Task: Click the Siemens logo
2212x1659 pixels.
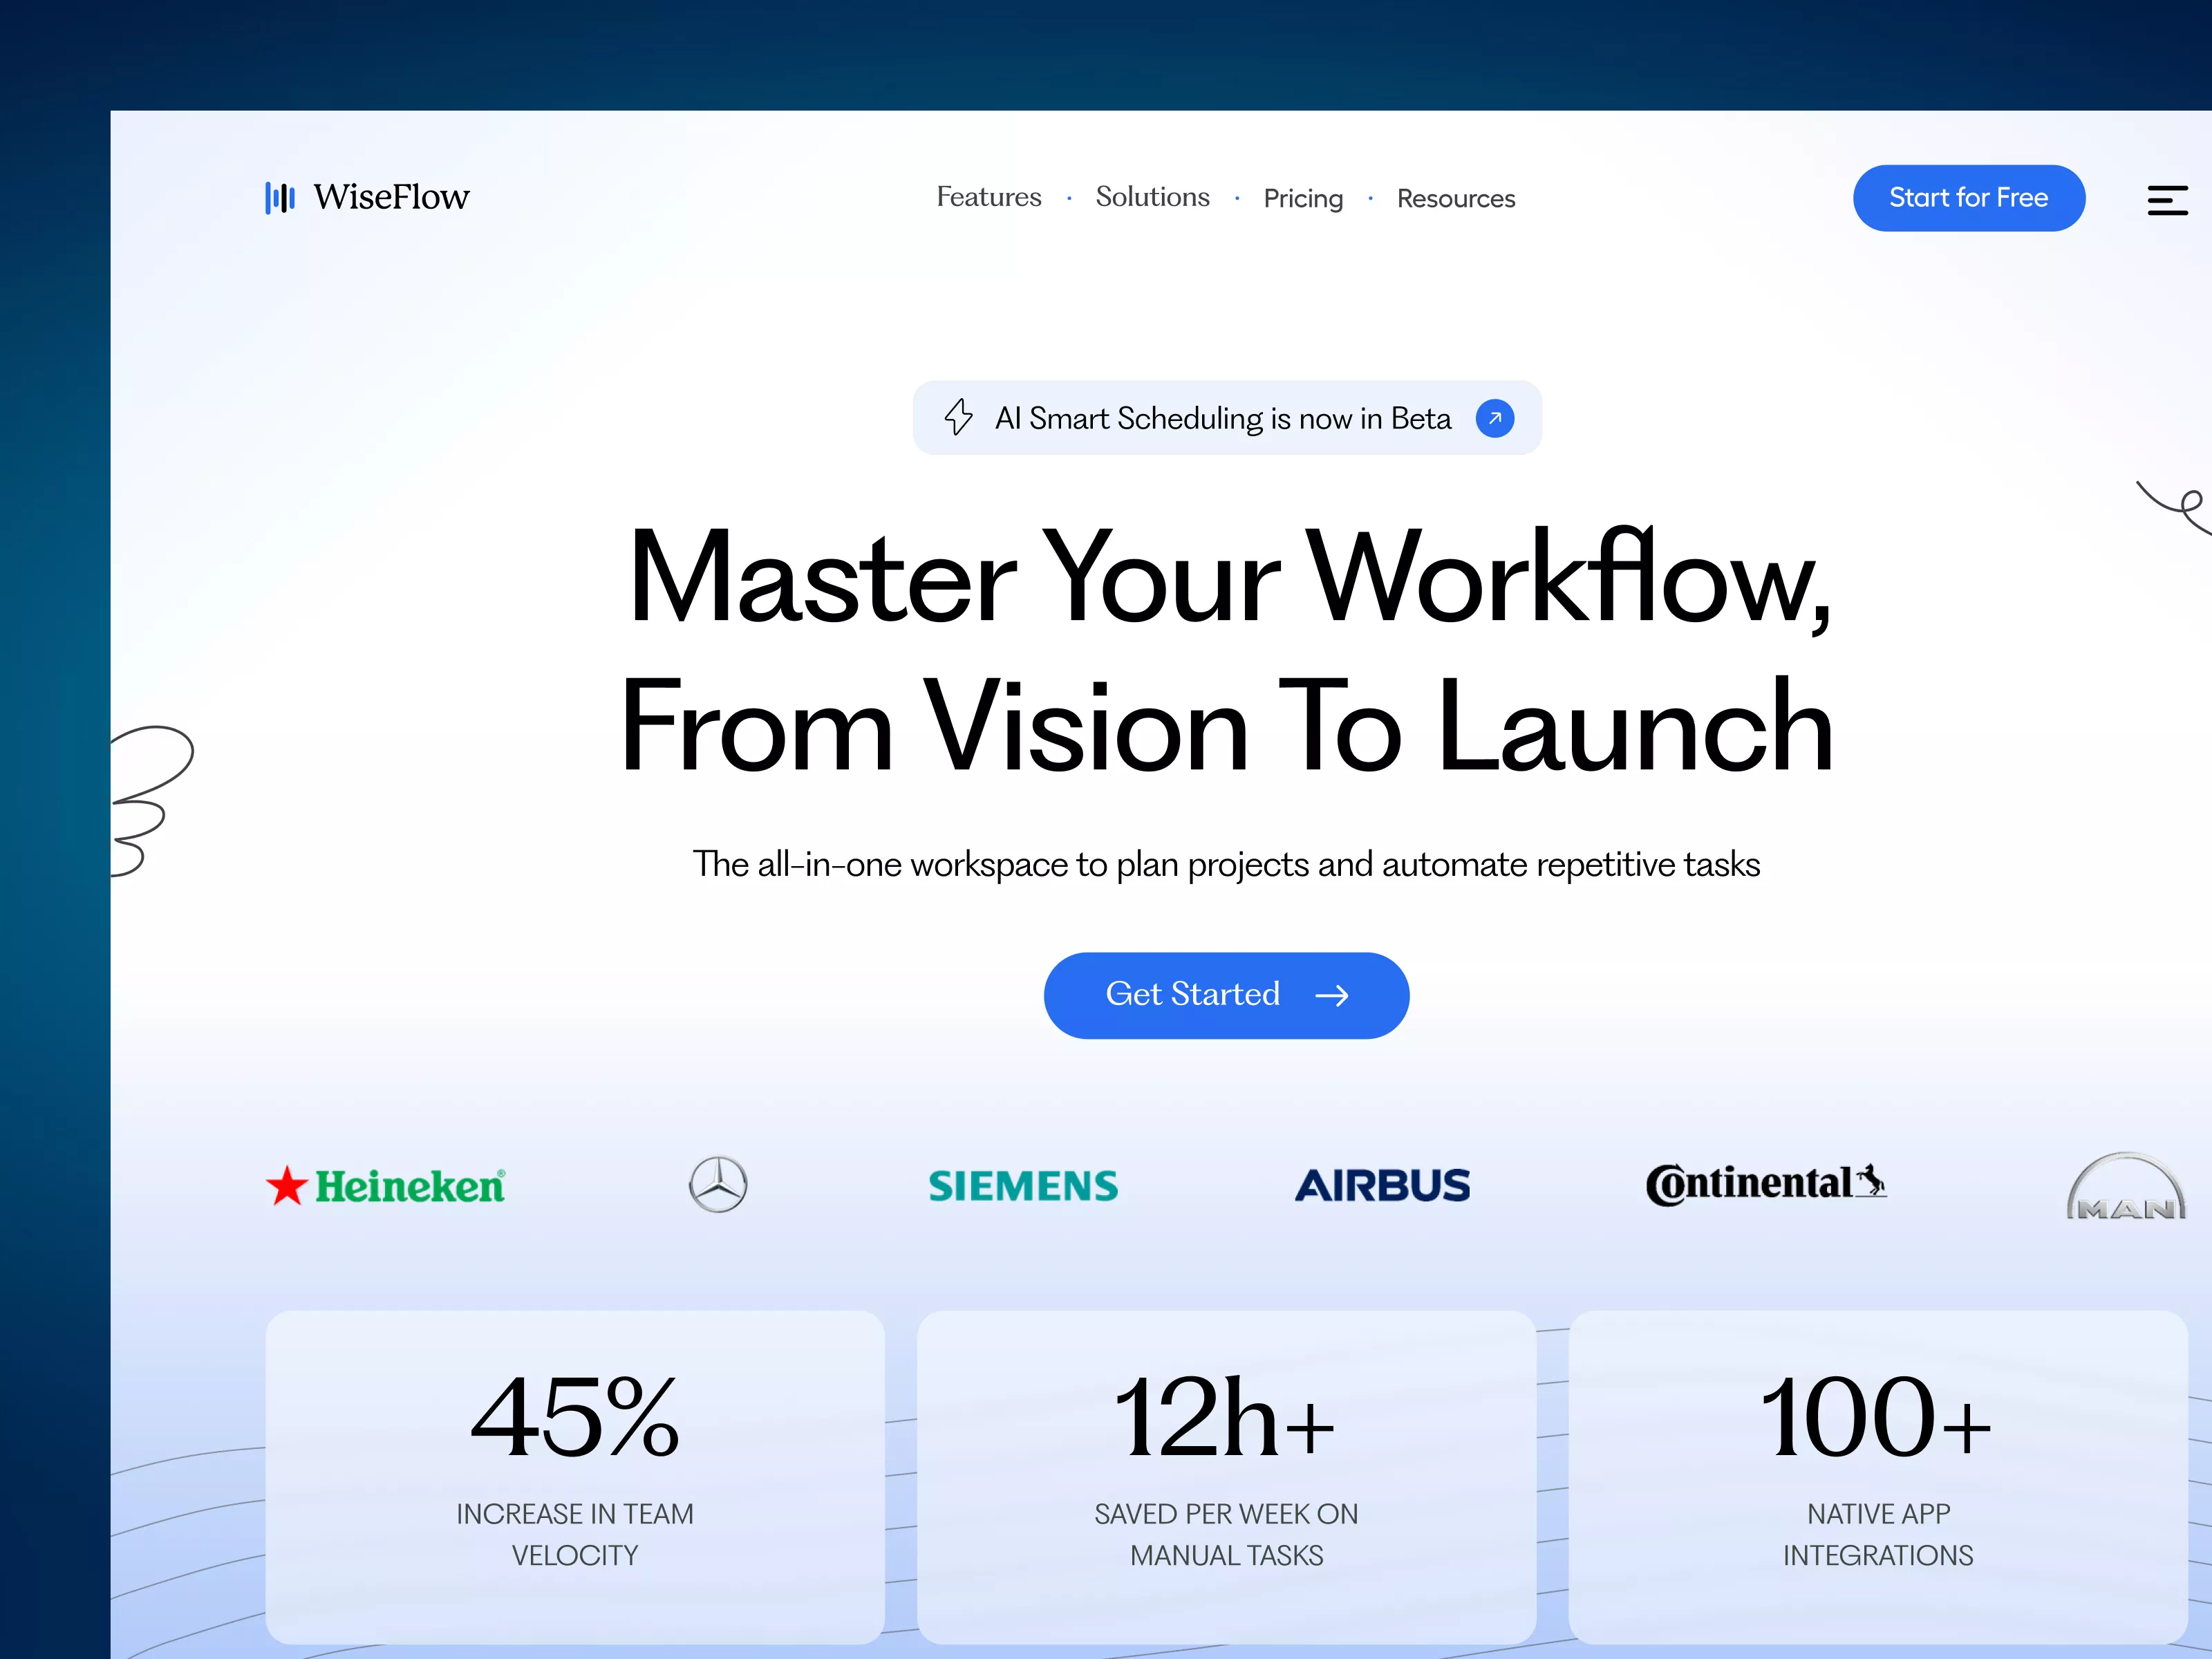Action: pos(1023,1186)
